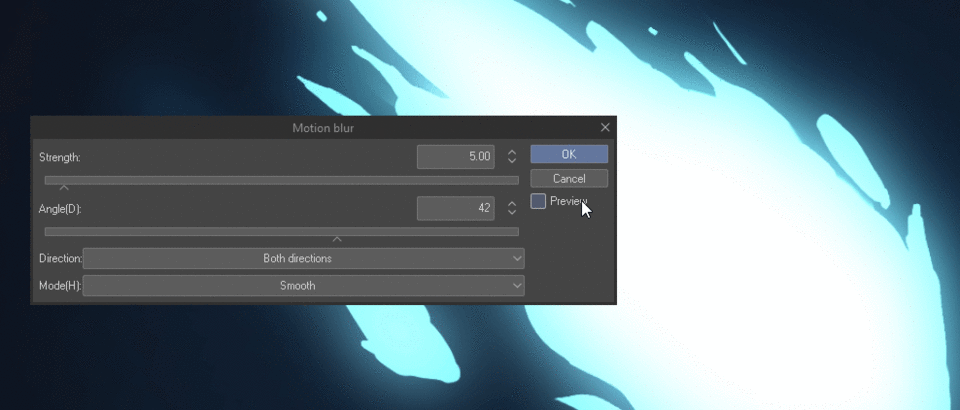Open the Mode dropdown showing Smooth
This screenshot has width=960, height=410.
(x=304, y=285)
